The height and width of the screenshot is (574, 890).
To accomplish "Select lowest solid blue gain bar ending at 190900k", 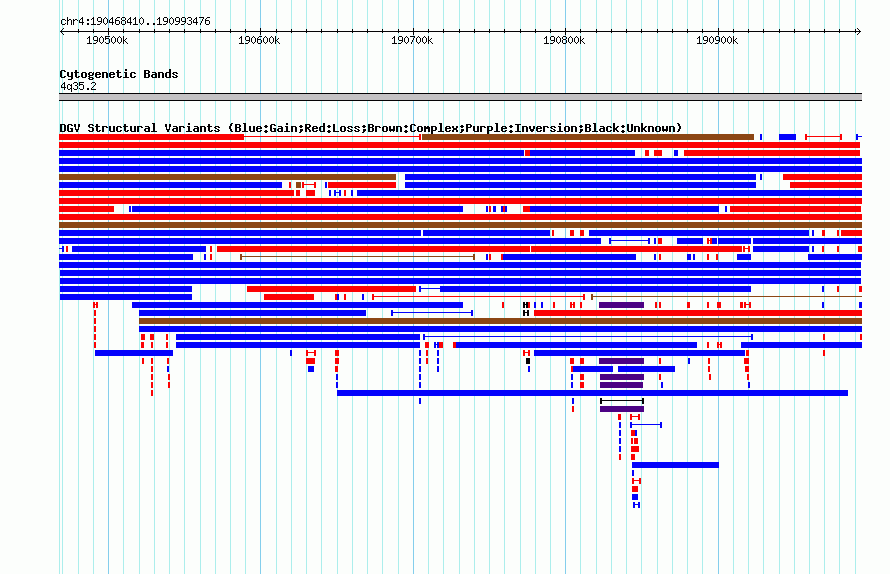I will click(x=675, y=465).
